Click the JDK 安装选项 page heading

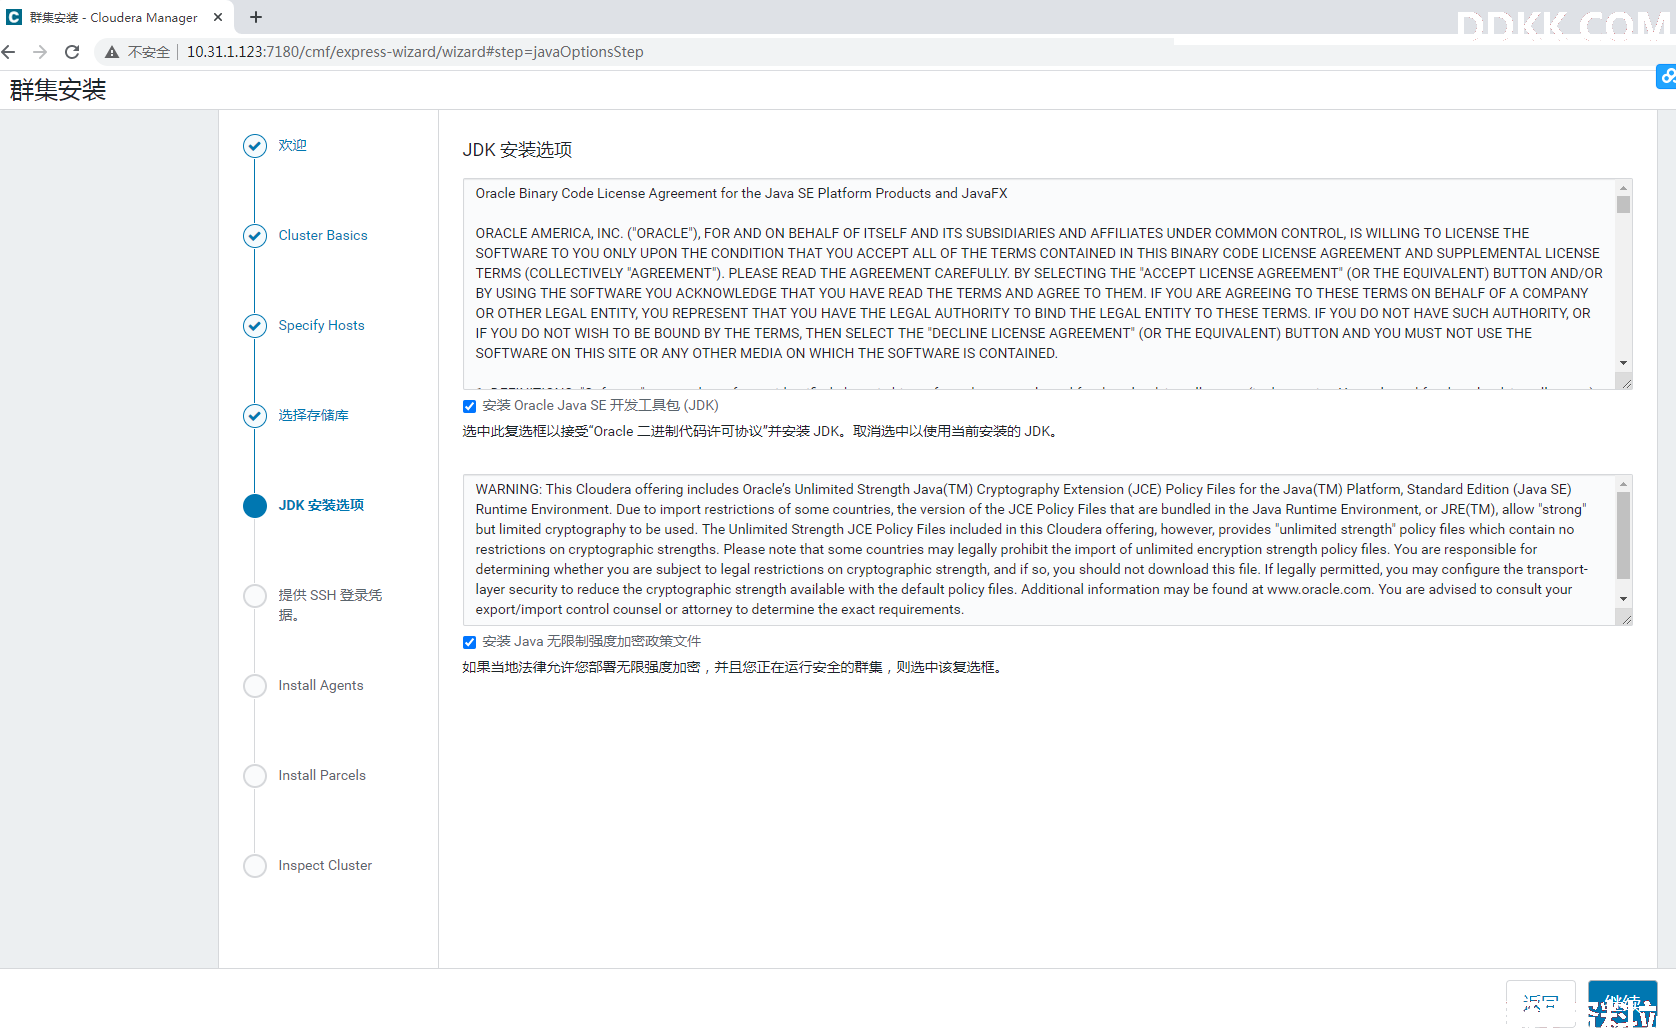(517, 150)
